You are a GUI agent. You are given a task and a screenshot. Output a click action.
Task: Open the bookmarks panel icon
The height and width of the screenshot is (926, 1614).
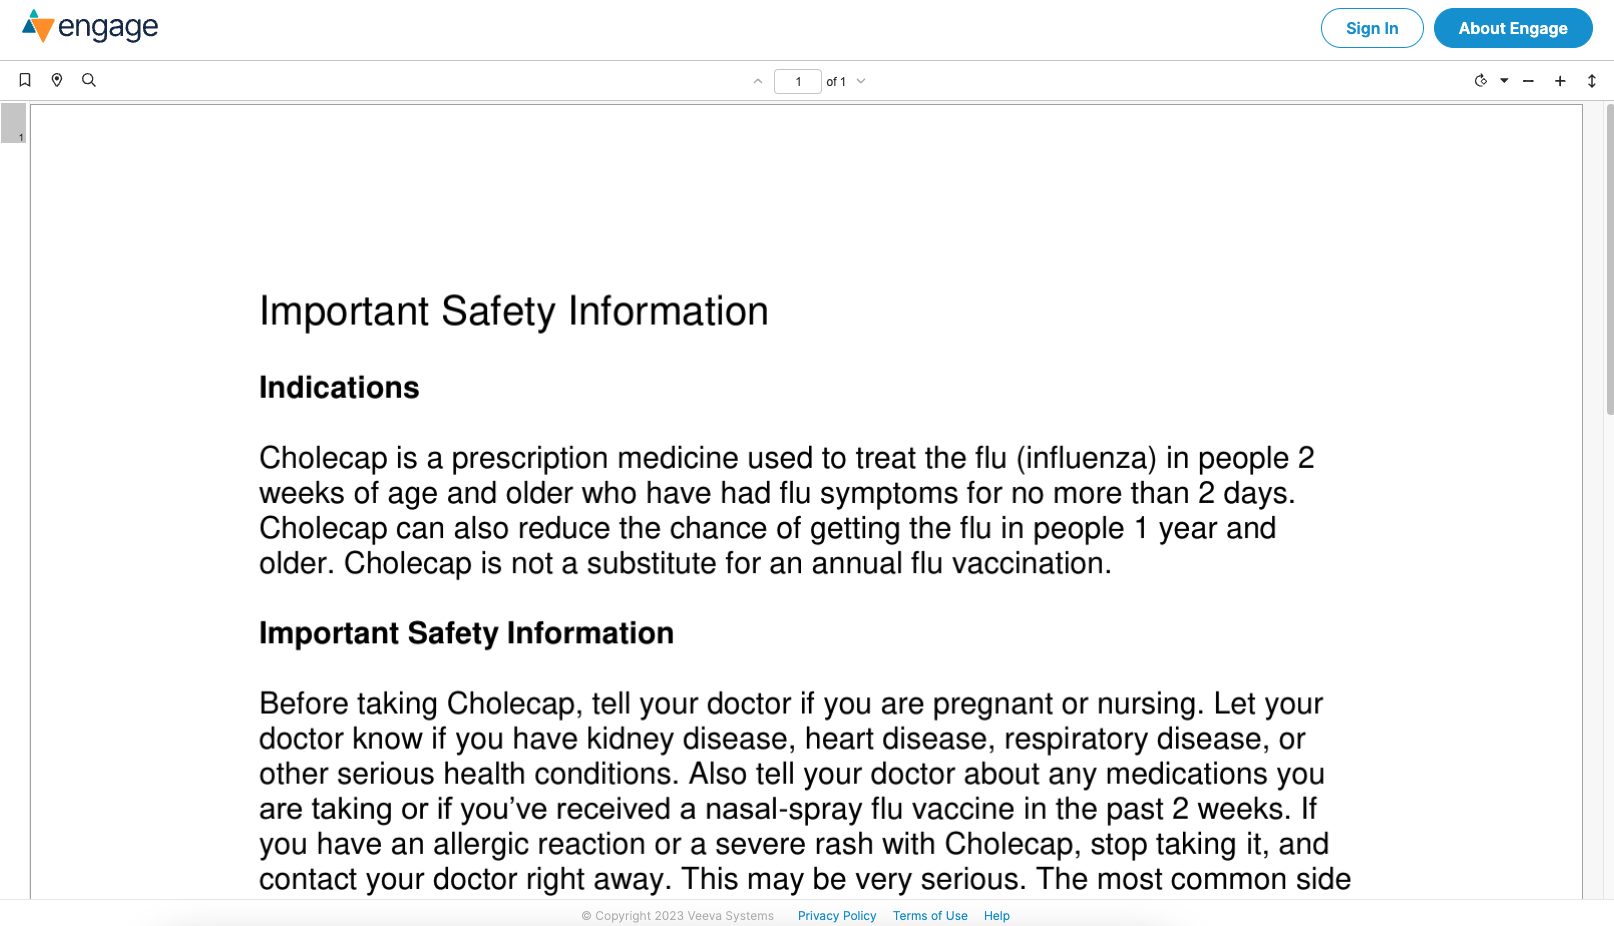25,80
